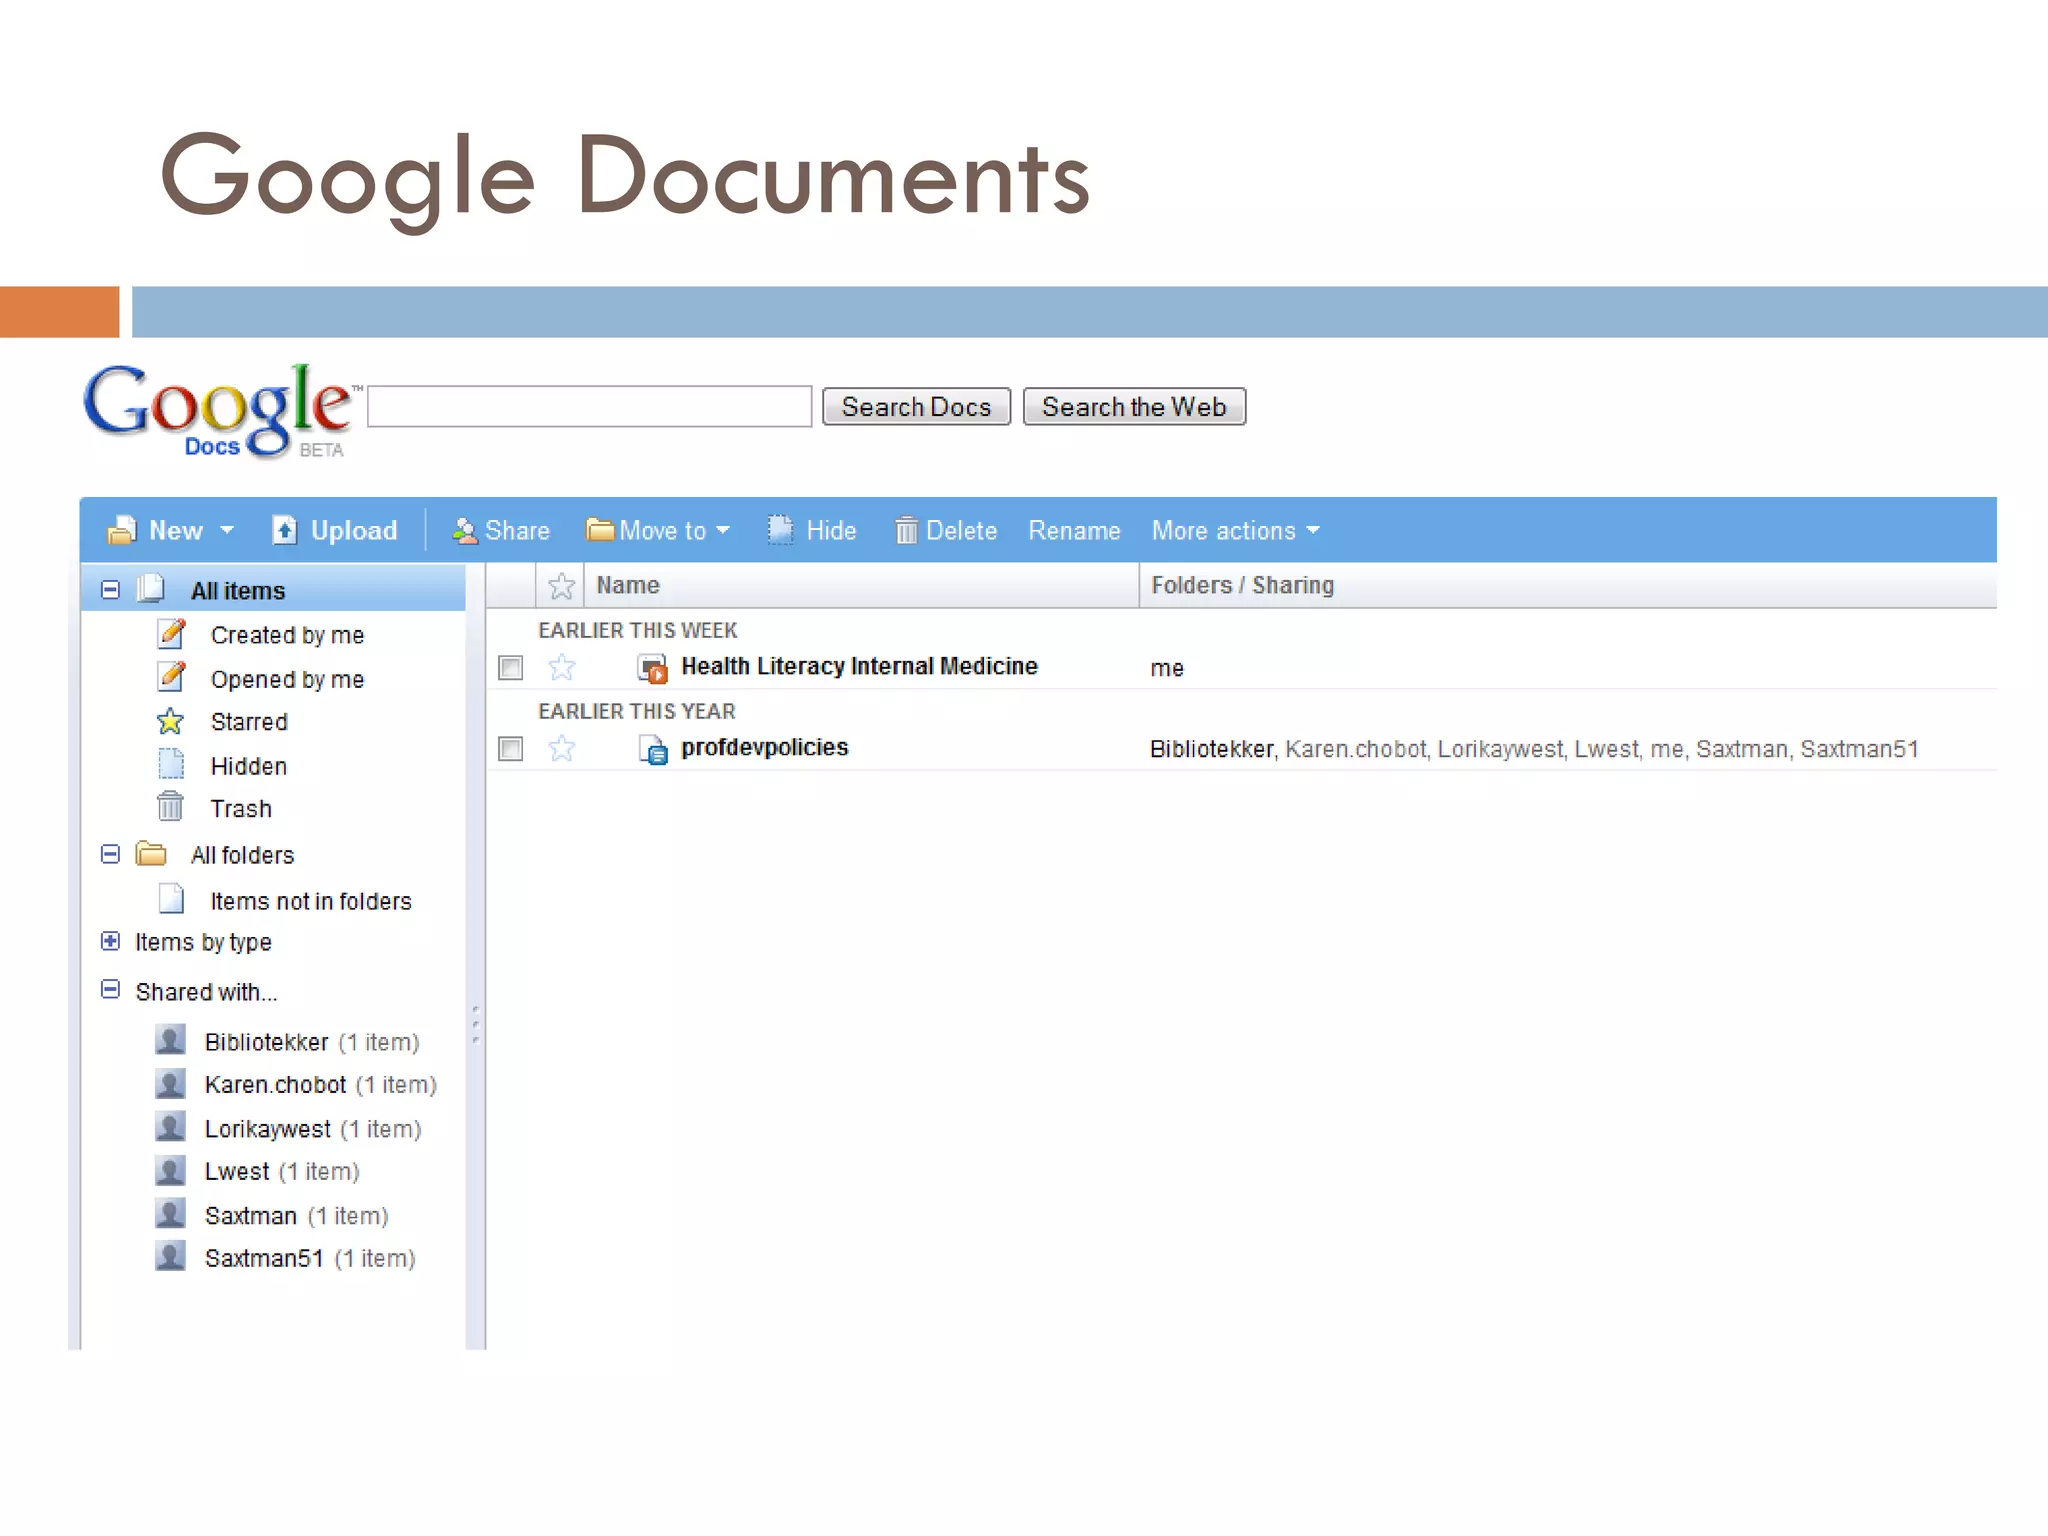The width and height of the screenshot is (2048, 1536).
Task: Select Starred in sidebar
Action: [x=249, y=722]
